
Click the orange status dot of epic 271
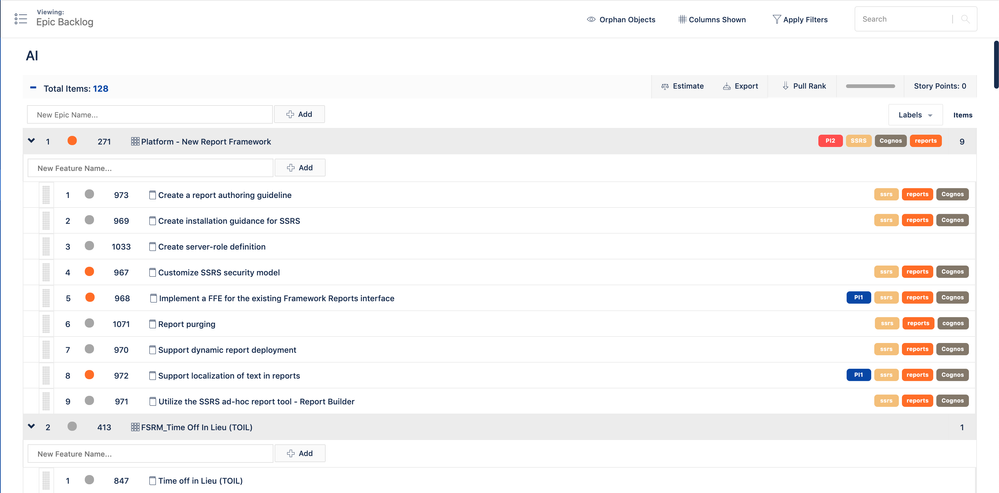[x=72, y=141]
